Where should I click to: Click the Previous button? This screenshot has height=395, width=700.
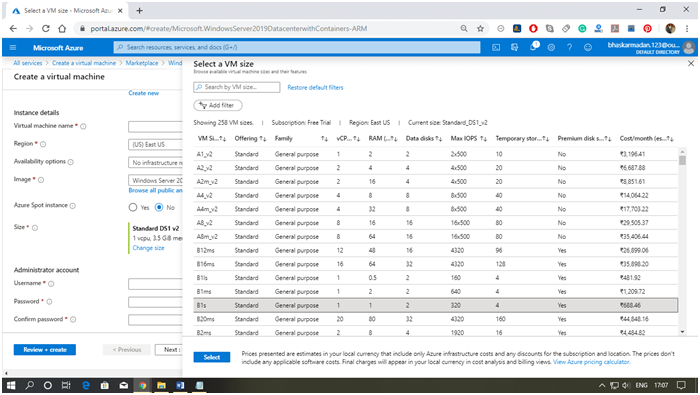127,349
